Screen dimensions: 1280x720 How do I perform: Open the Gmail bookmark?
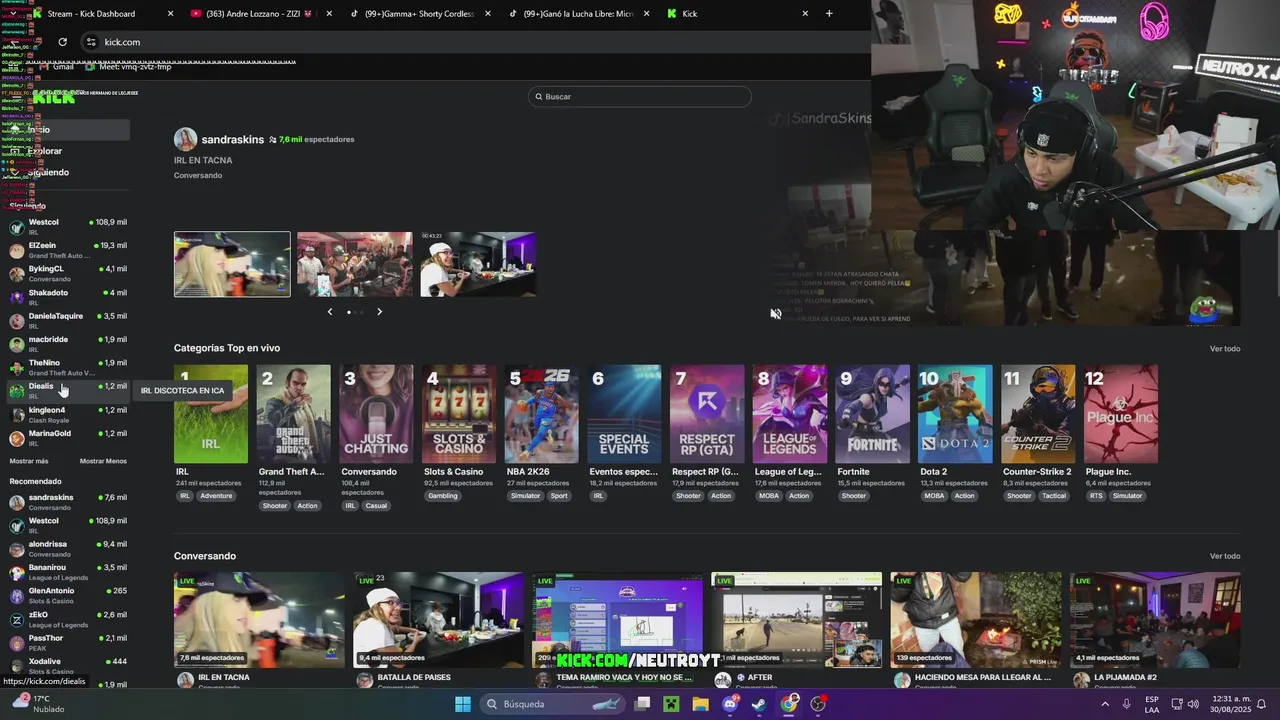[56, 67]
